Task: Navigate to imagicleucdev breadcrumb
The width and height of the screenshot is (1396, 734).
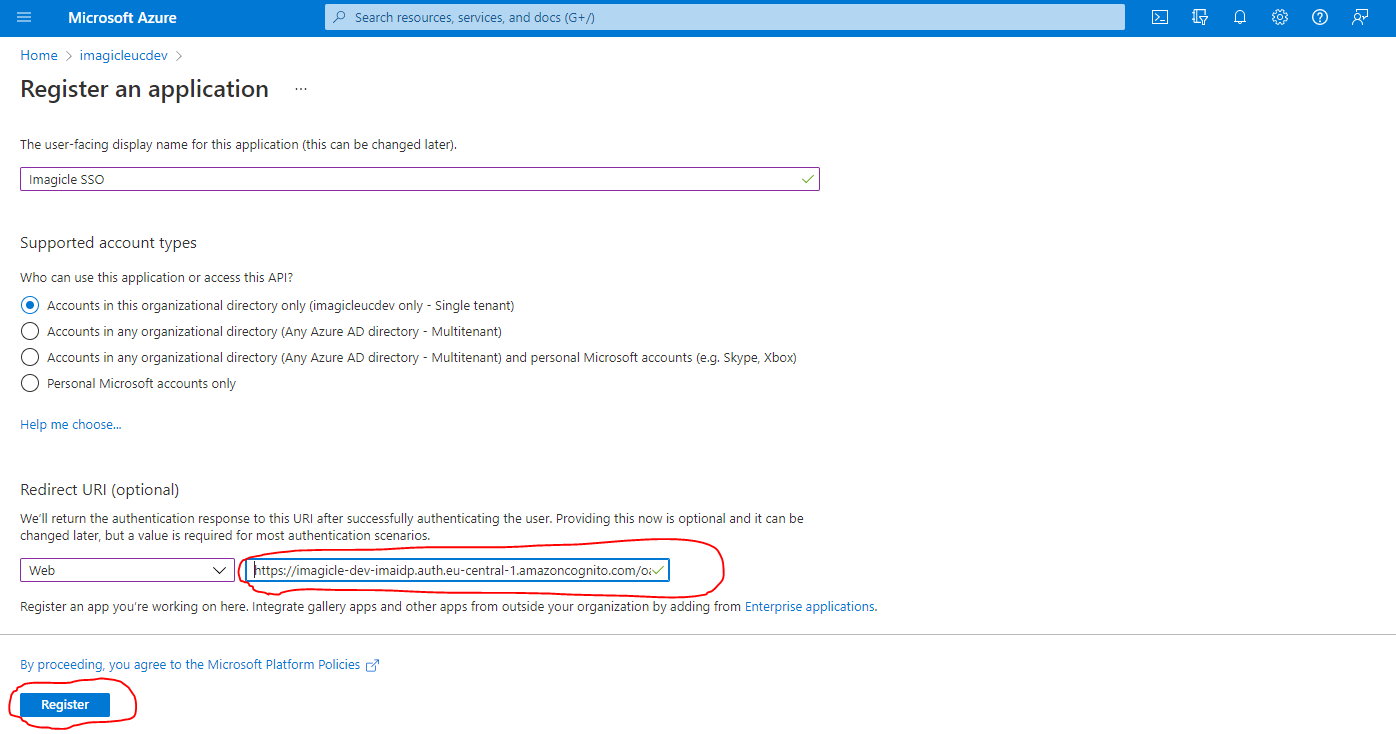Action: pos(124,56)
